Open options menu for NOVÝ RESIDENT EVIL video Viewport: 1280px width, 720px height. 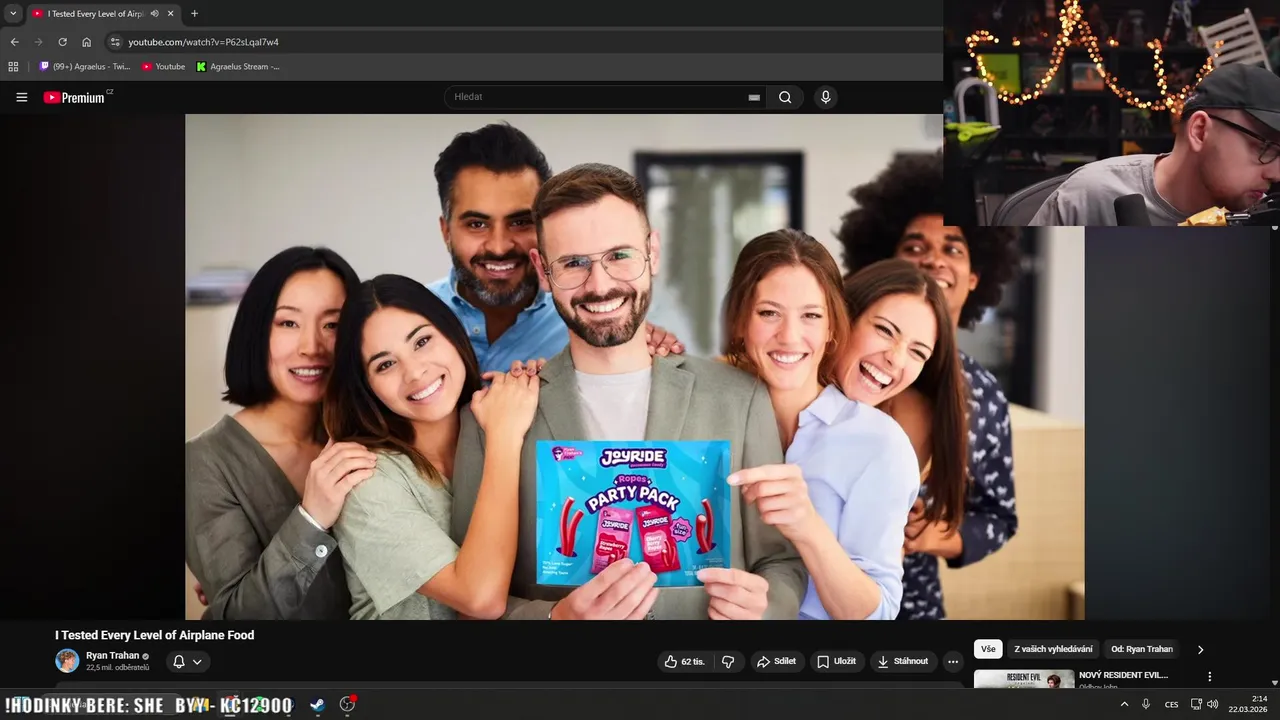(x=1209, y=677)
